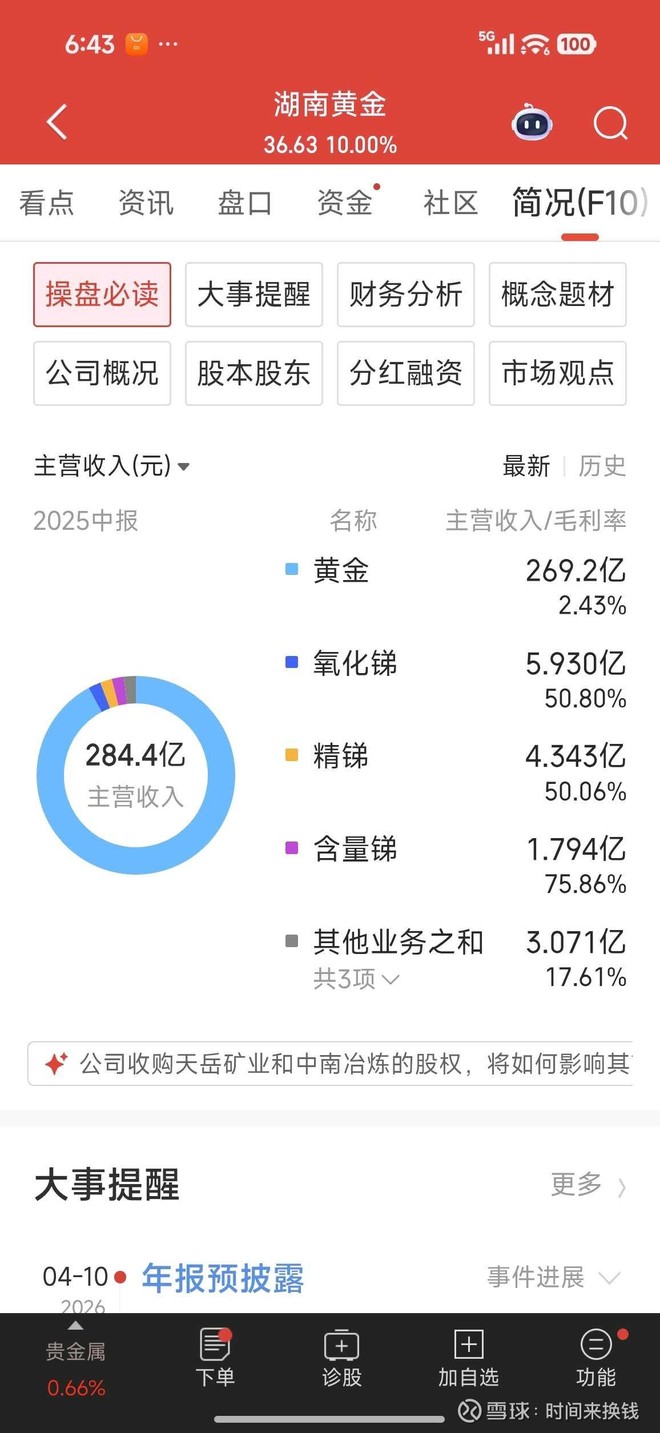The image size is (660, 1433).
Task: Switch to the 资金 capital flow tab
Action: (344, 203)
